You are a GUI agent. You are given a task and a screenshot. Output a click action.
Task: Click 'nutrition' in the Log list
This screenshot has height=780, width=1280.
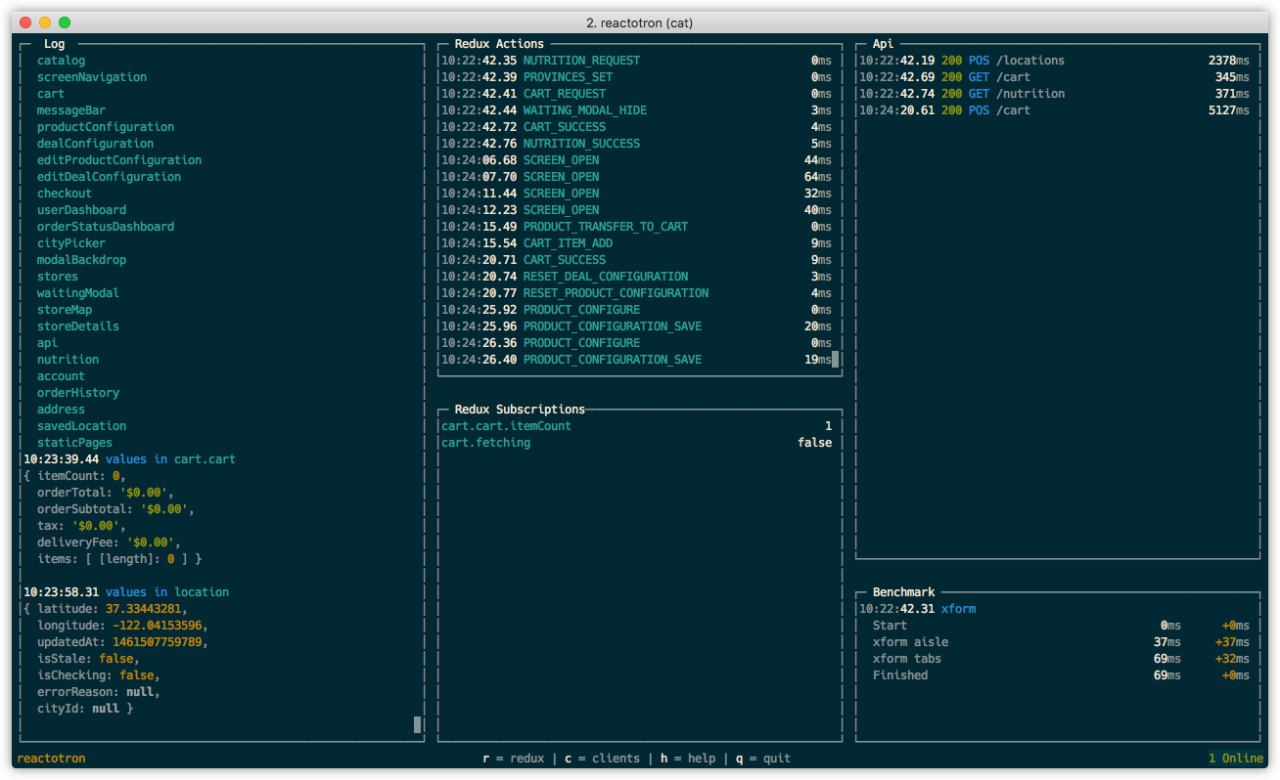pyautogui.click(x=68, y=359)
